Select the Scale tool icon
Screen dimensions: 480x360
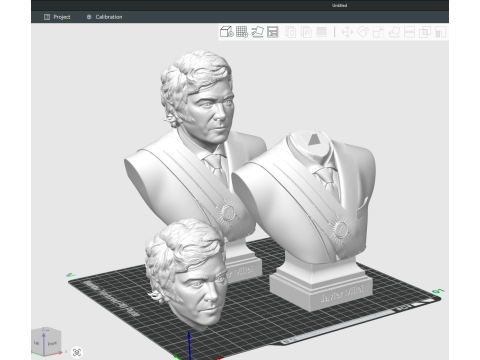[378, 32]
